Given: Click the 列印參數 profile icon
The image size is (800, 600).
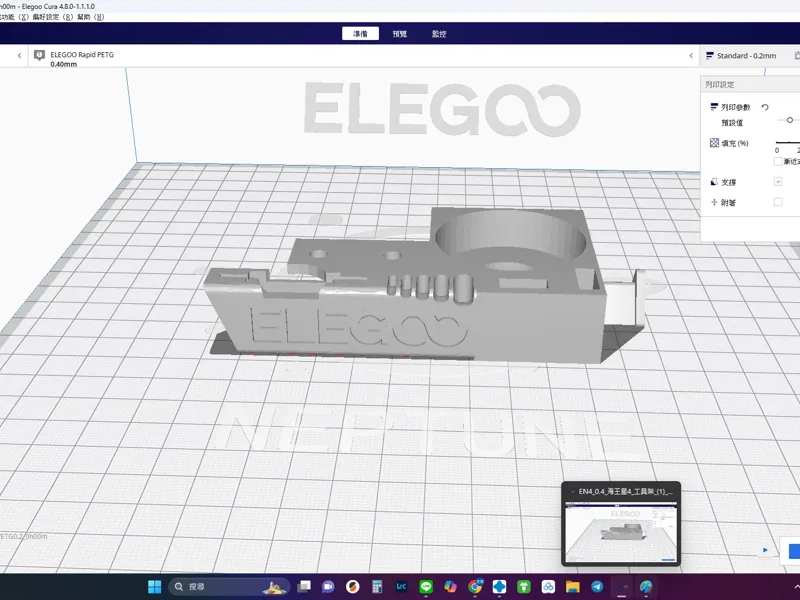Looking at the screenshot, I should [x=714, y=107].
